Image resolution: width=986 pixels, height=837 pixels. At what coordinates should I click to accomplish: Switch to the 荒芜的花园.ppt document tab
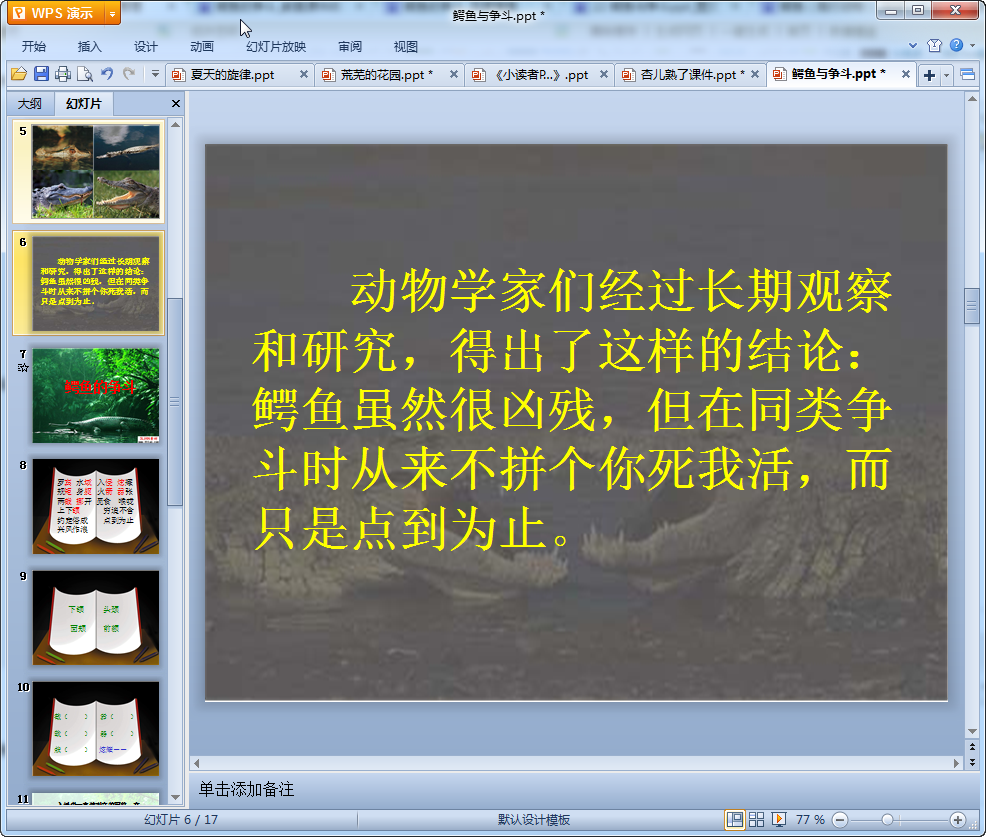click(386, 75)
